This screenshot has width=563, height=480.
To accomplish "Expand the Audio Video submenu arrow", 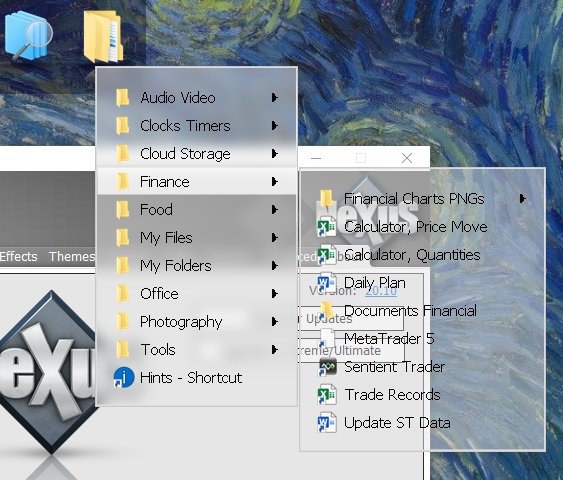I will (275, 97).
